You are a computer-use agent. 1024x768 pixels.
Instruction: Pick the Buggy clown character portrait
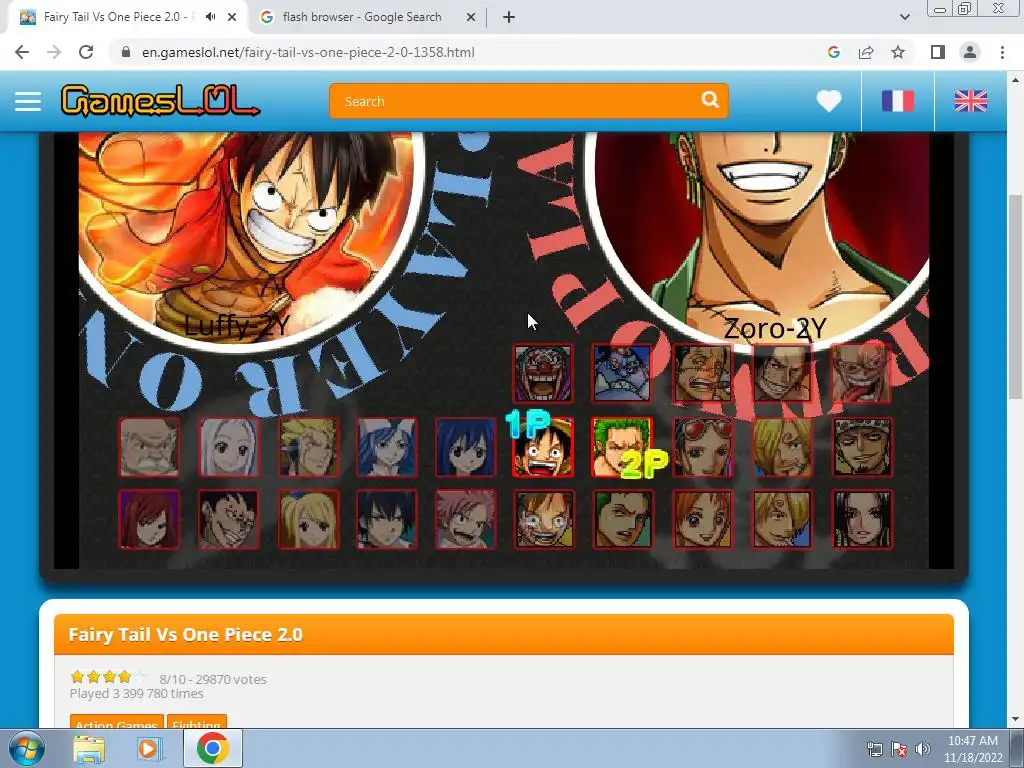click(543, 374)
